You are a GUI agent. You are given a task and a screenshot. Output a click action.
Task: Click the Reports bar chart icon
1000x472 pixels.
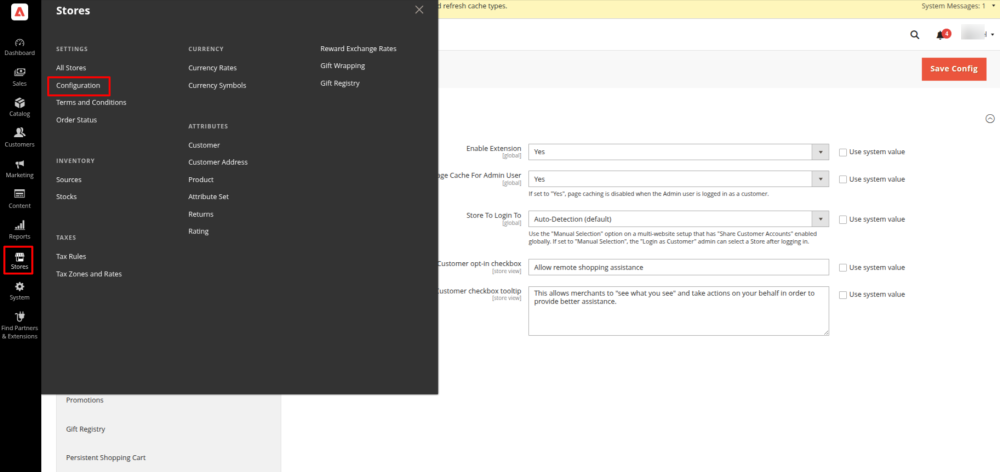coord(20,230)
